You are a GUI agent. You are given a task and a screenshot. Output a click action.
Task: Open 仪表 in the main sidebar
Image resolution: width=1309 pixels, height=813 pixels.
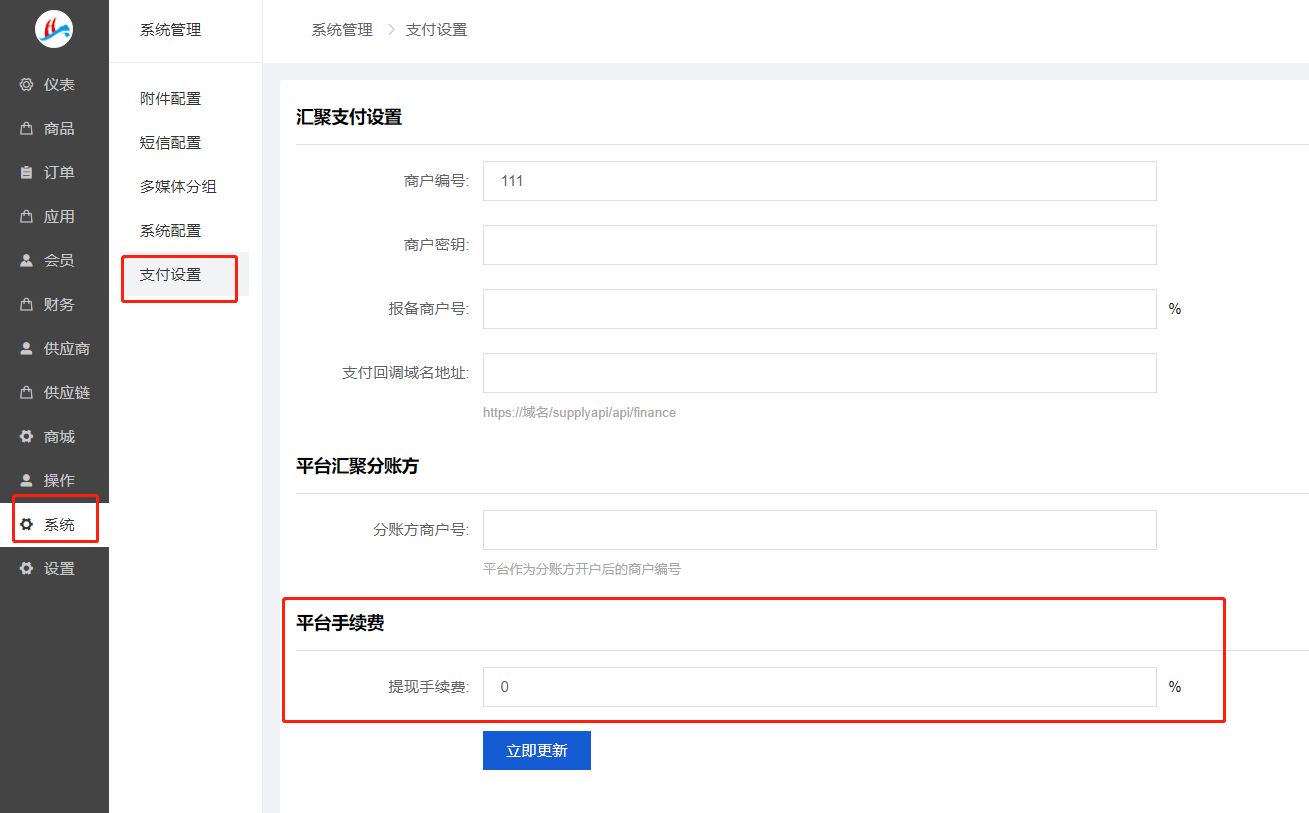click(54, 85)
